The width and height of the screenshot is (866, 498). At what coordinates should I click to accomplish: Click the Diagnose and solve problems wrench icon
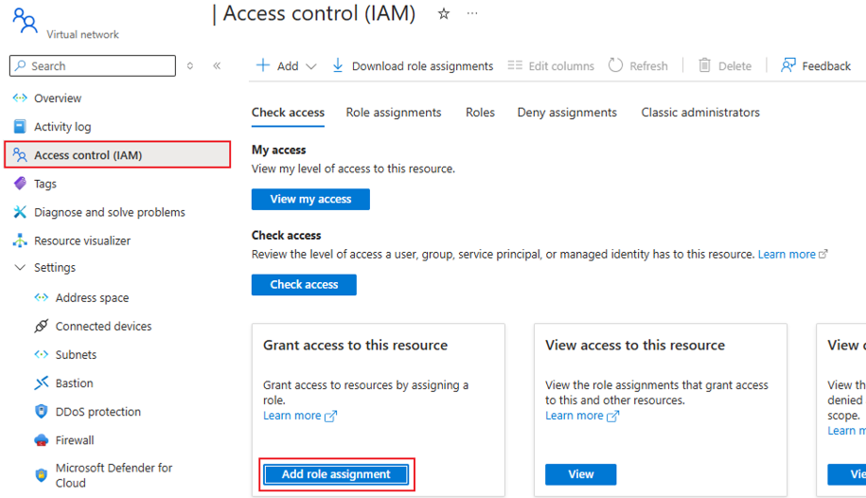point(20,212)
